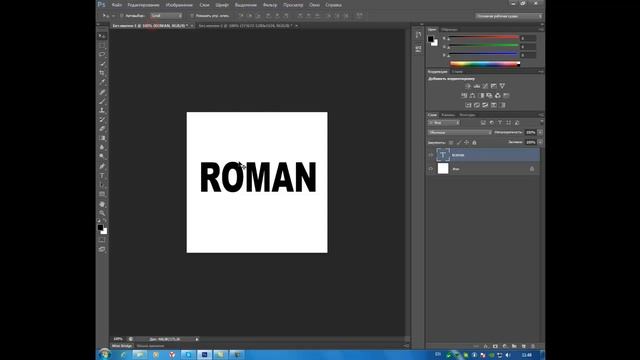The width and height of the screenshot is (640, 360).
Task: Open the Color panel flyout menu
Action: (541, 30)
